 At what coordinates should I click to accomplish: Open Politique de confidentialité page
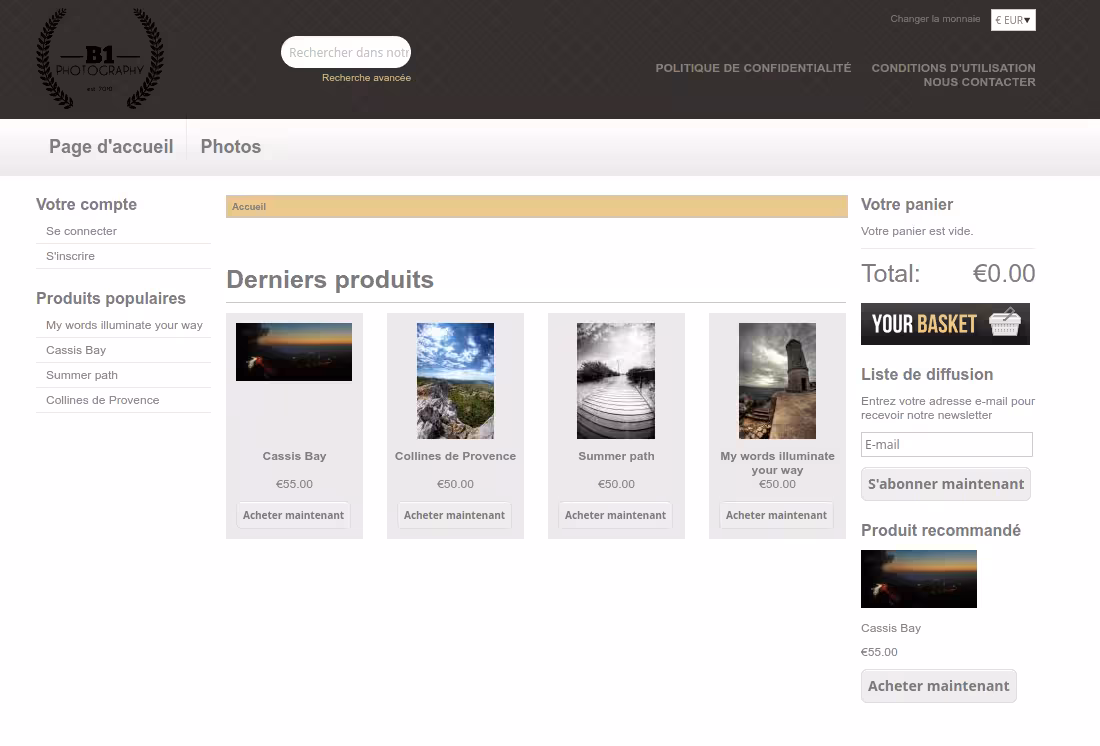[x=753, y=68]
